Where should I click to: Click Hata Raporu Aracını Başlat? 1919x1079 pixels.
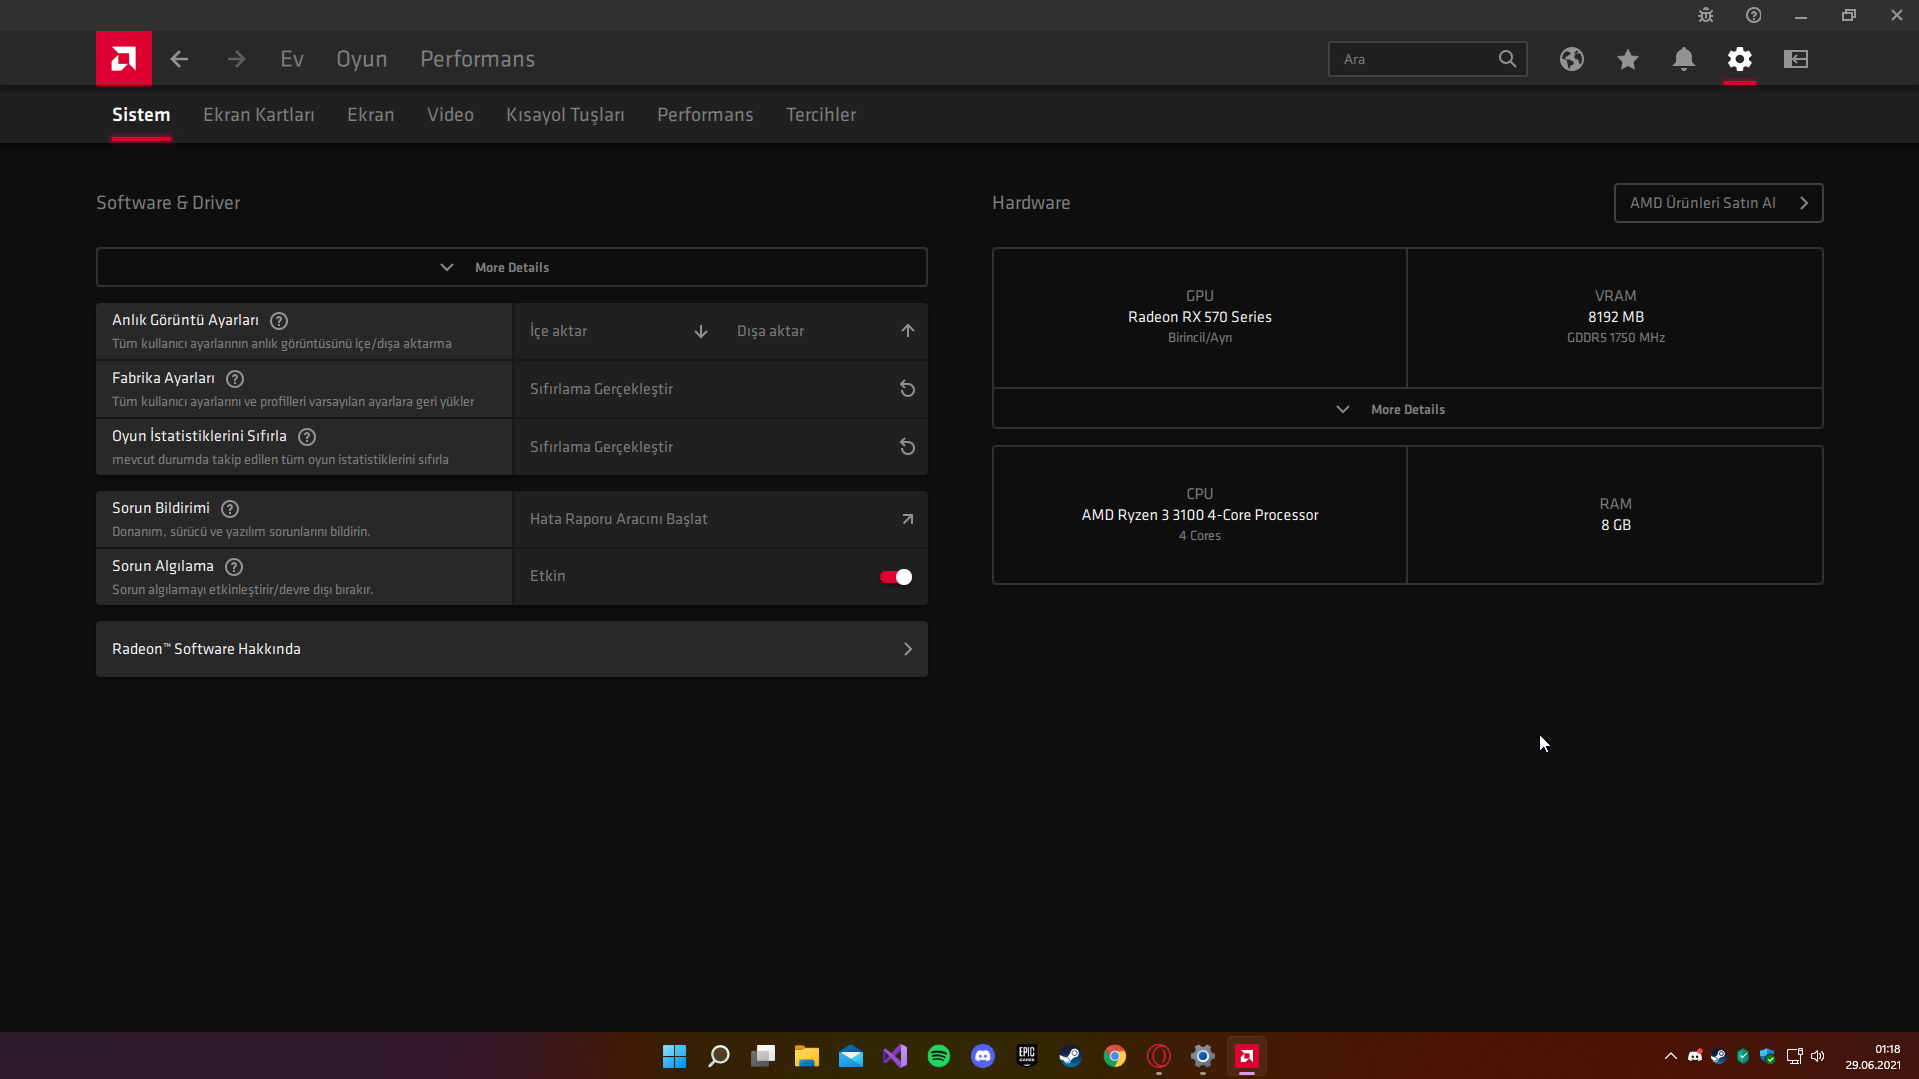click(720, 519)
